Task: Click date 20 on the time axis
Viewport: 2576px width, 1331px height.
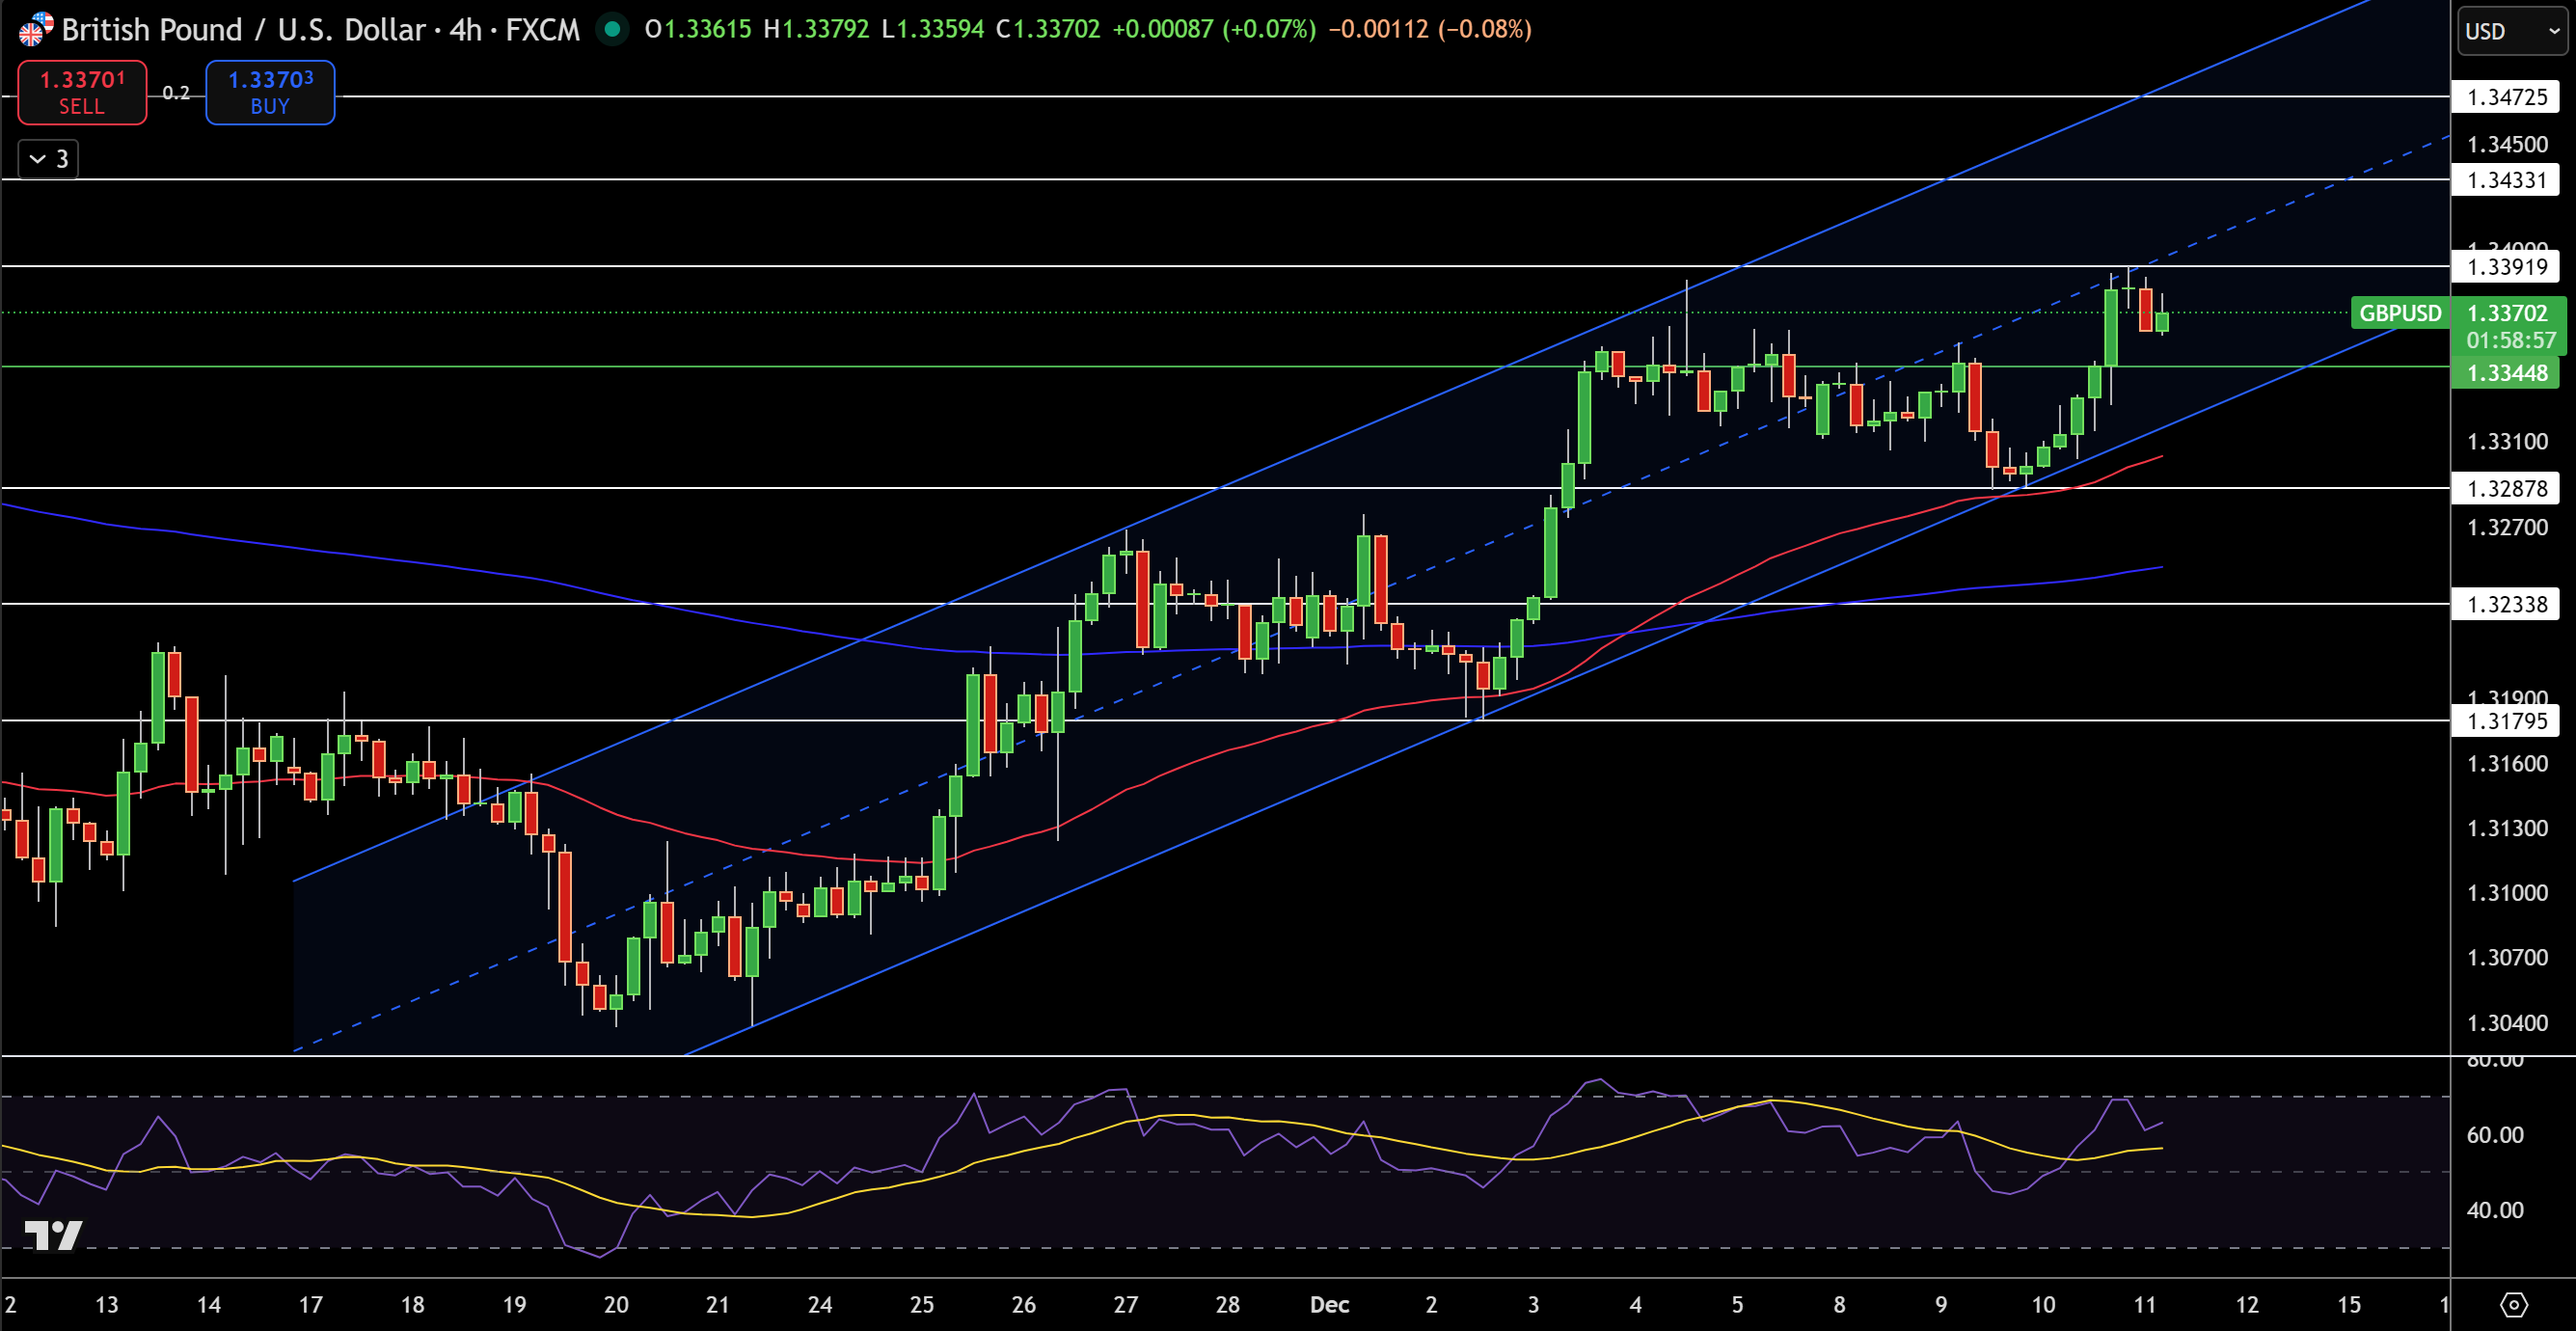Action: coord(616,1304)
